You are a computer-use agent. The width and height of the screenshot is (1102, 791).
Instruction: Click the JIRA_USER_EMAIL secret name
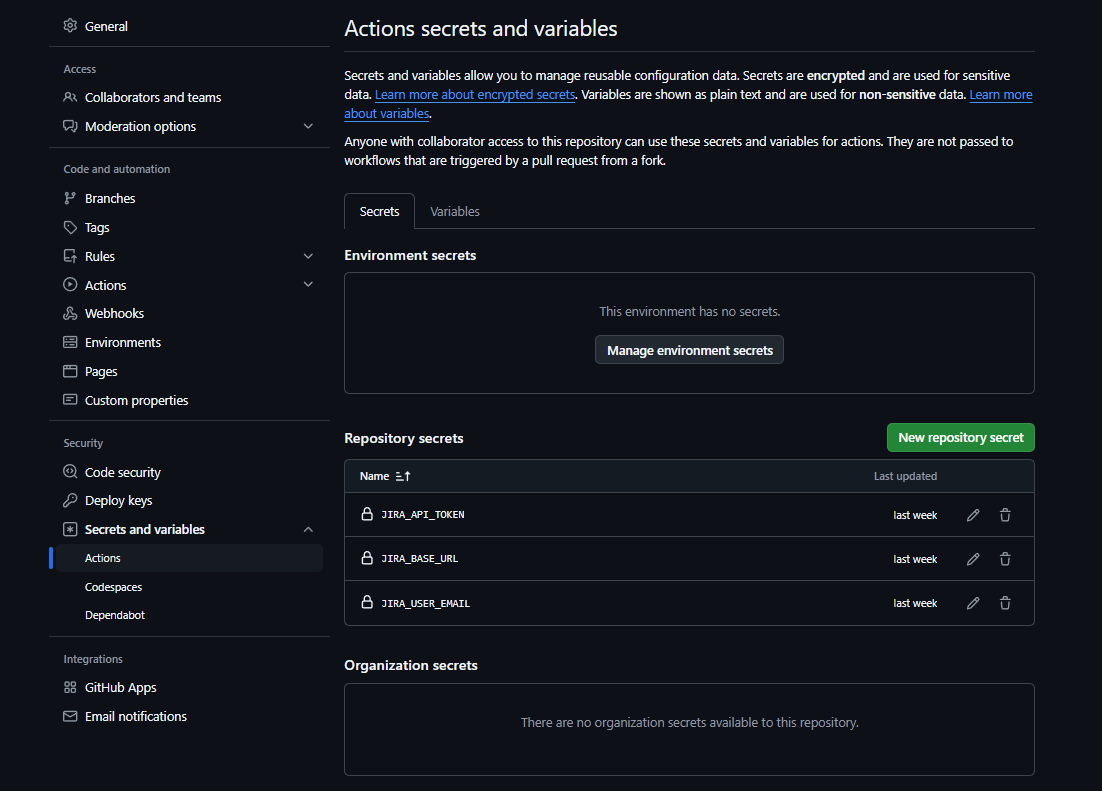click(425, 603)
